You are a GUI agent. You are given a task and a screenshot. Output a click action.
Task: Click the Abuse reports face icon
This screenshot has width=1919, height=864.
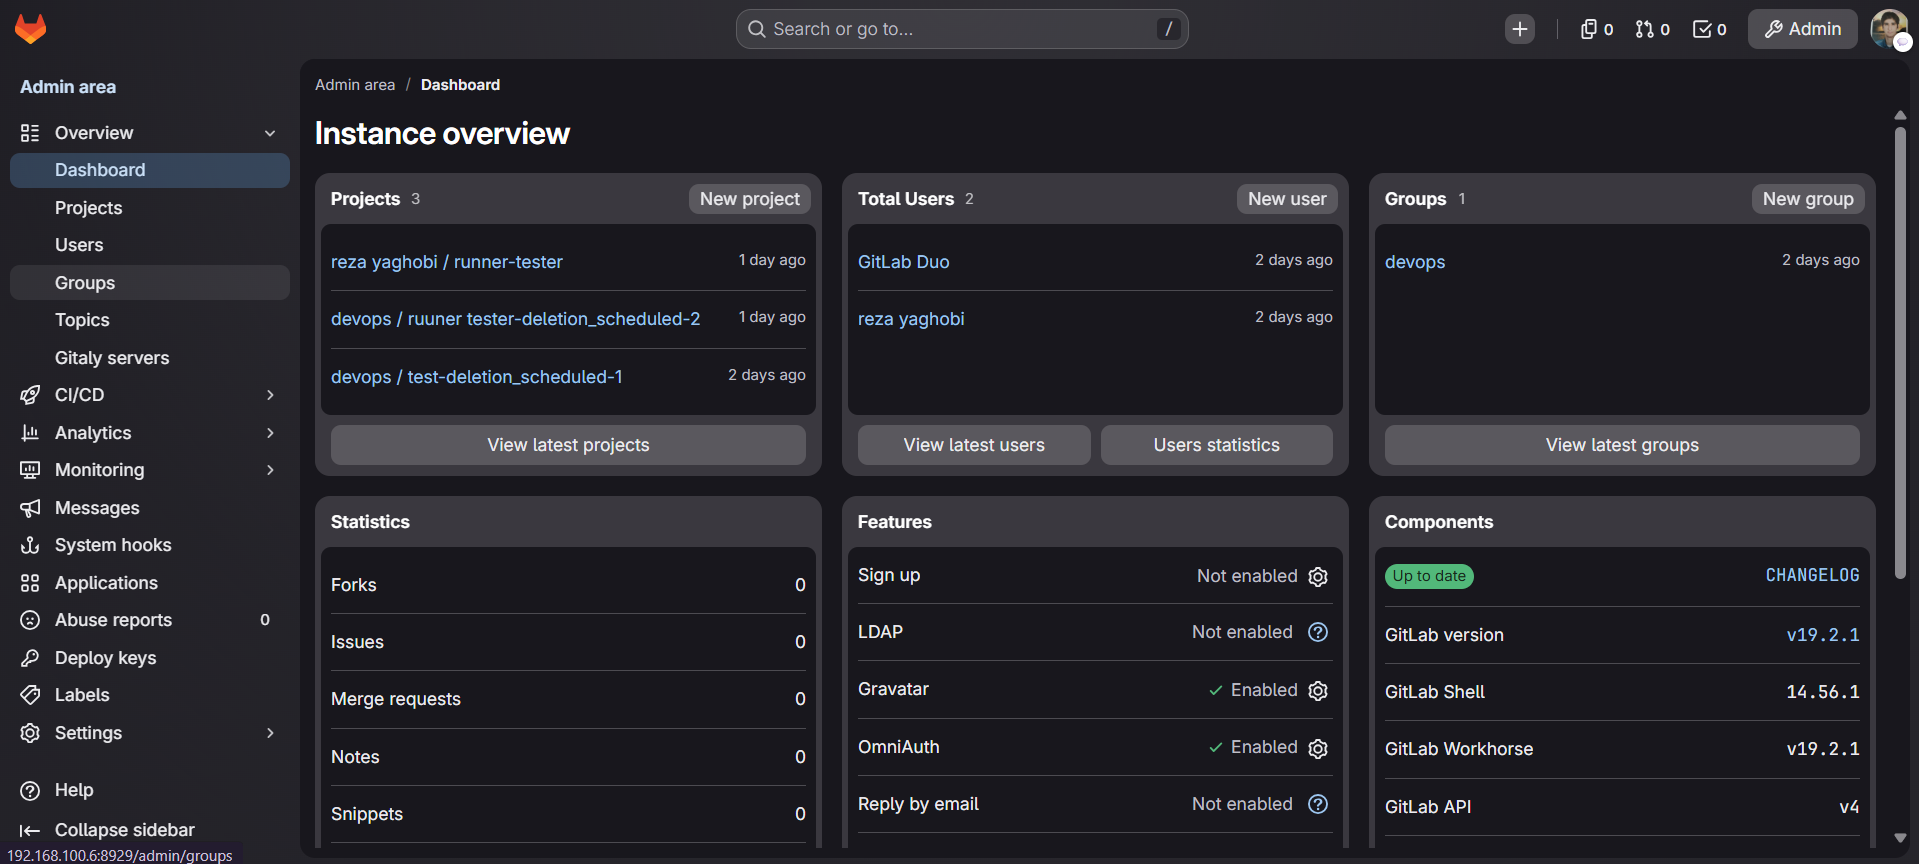pyautogui.click(x=30, y=620)
